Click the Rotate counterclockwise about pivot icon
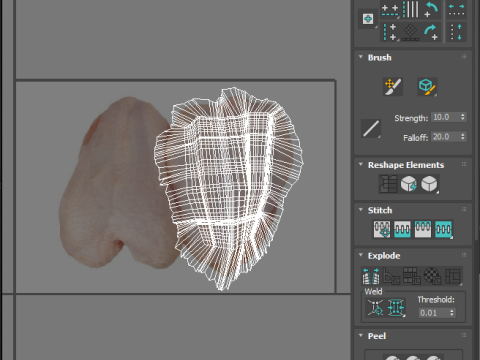 tap(431, 9)
